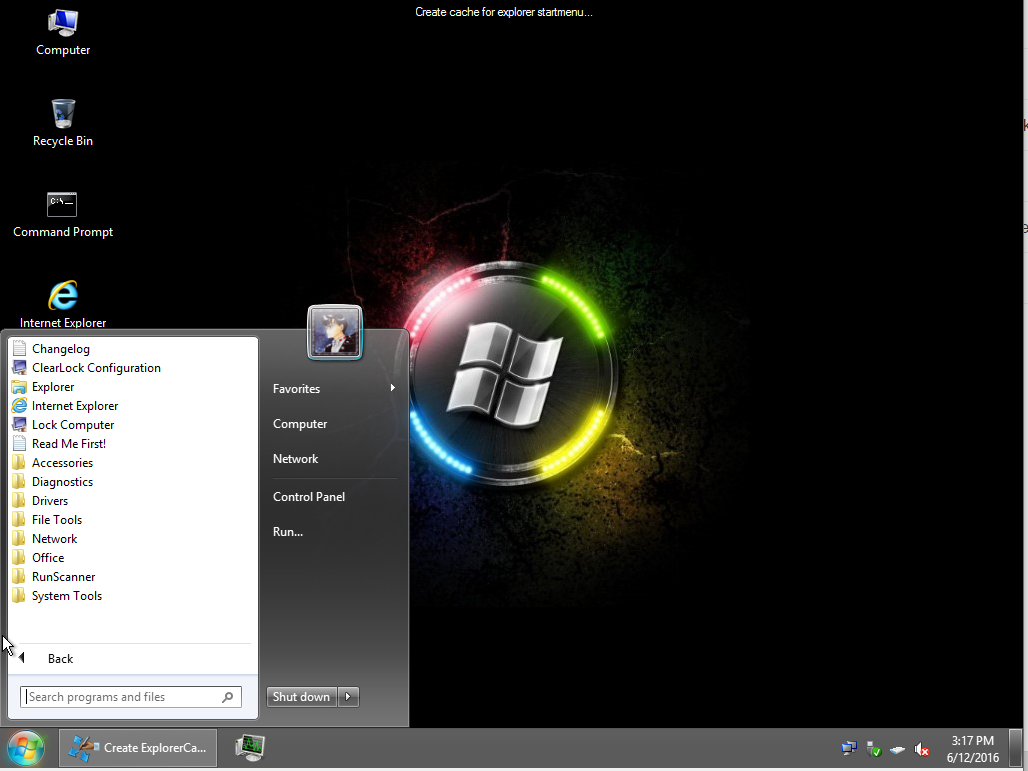Click the network tray icon
Screen dimensions: 1028x771
point(849,748)
